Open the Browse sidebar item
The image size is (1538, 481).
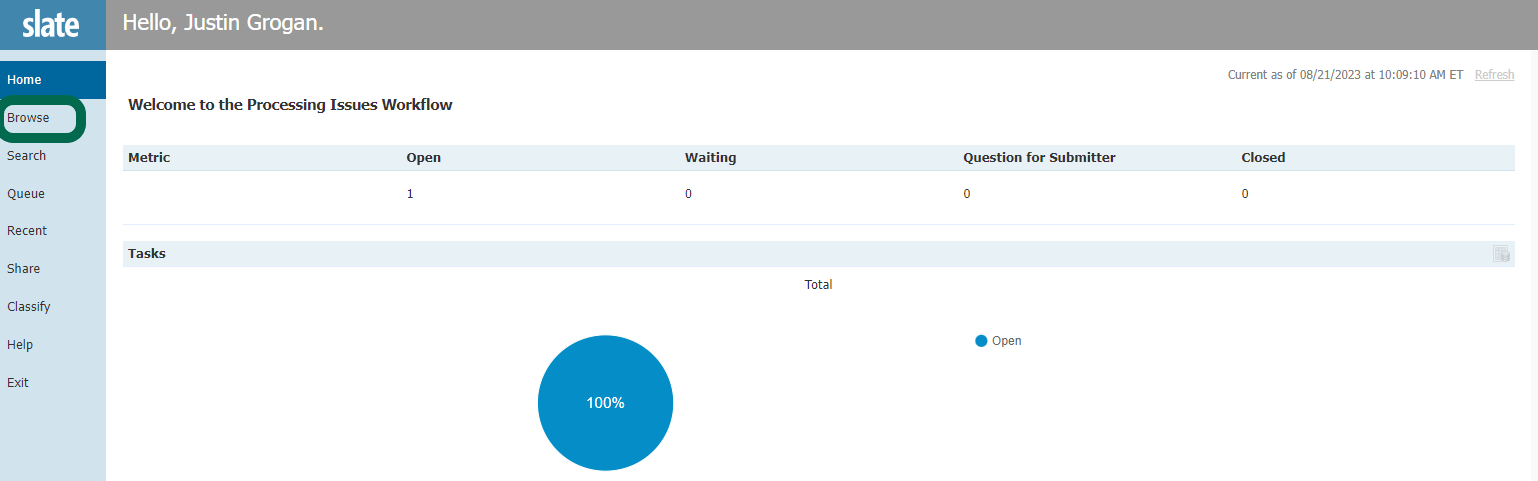click(28, 118)
